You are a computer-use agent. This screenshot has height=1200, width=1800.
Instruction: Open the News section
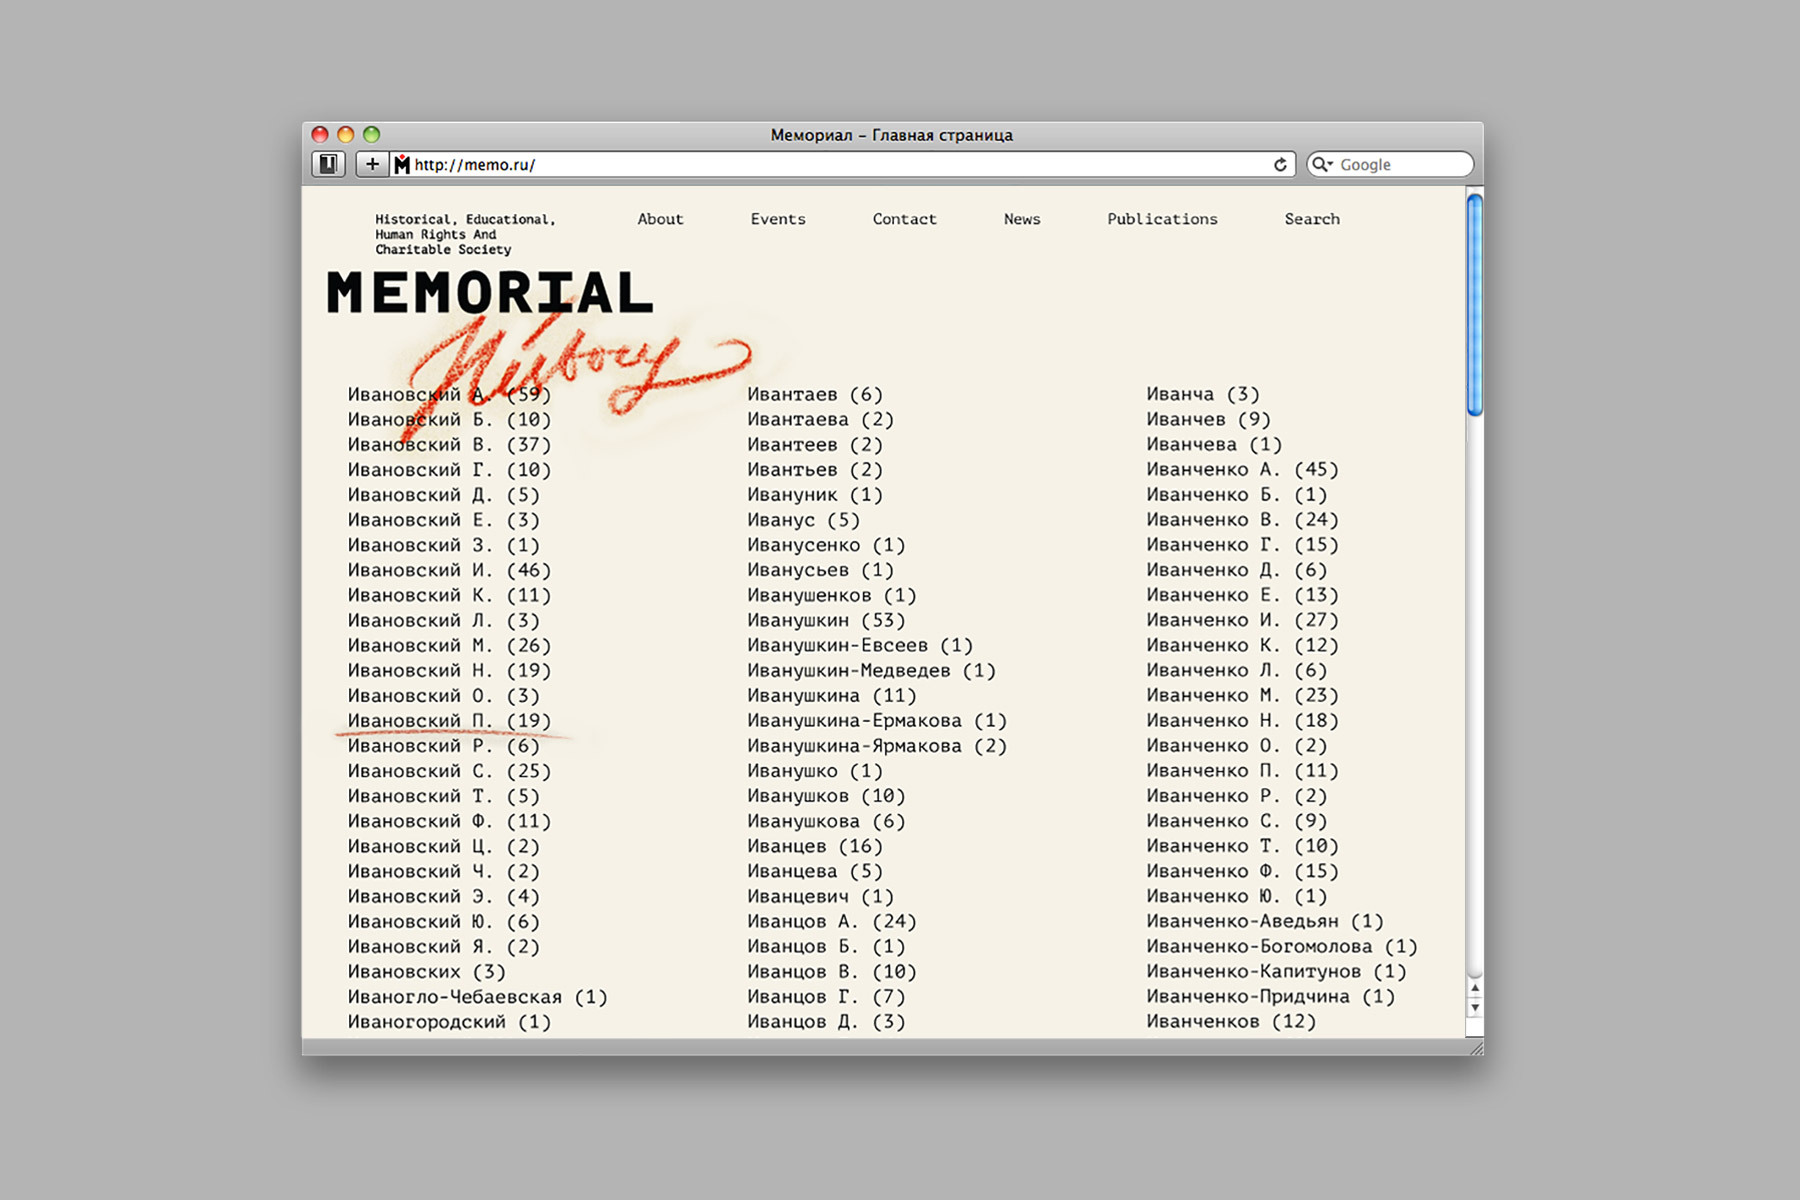coord(1022,219)
